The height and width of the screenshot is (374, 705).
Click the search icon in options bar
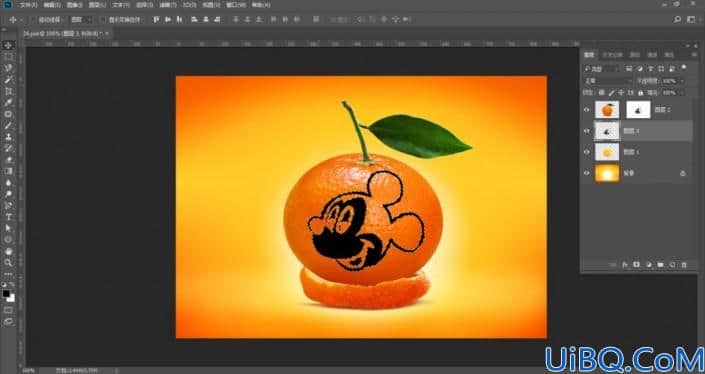678,19
